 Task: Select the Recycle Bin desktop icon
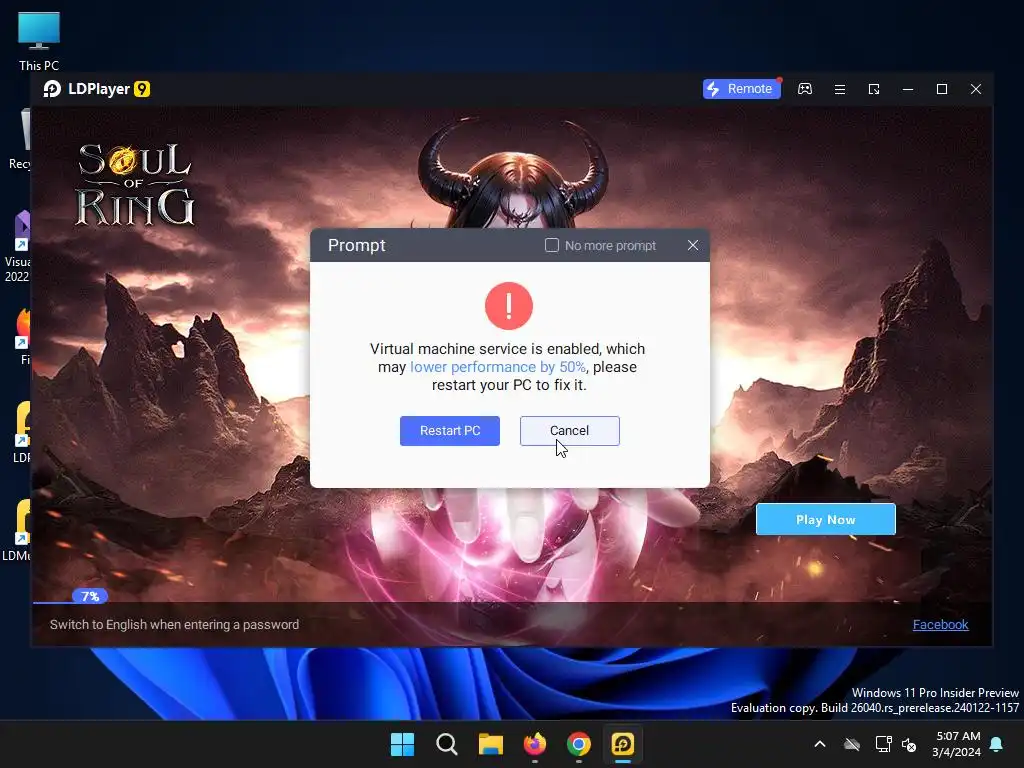[18, 139]
